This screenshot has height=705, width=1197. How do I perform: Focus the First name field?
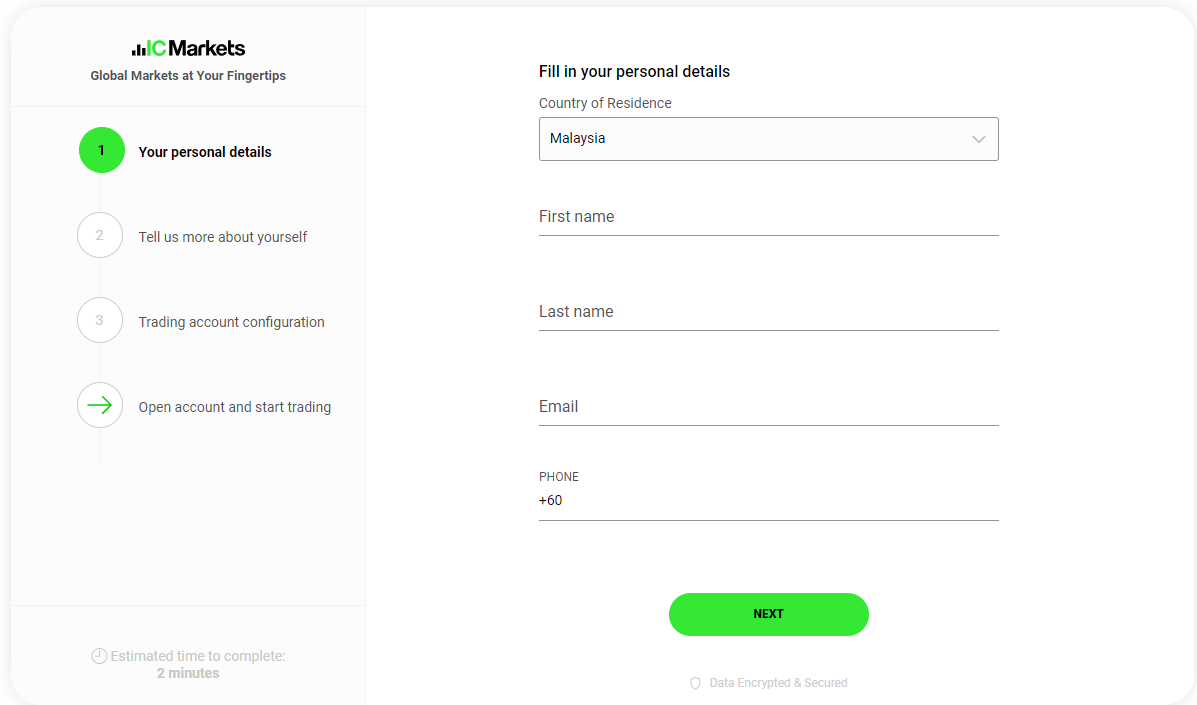click(x=769, y=217)
